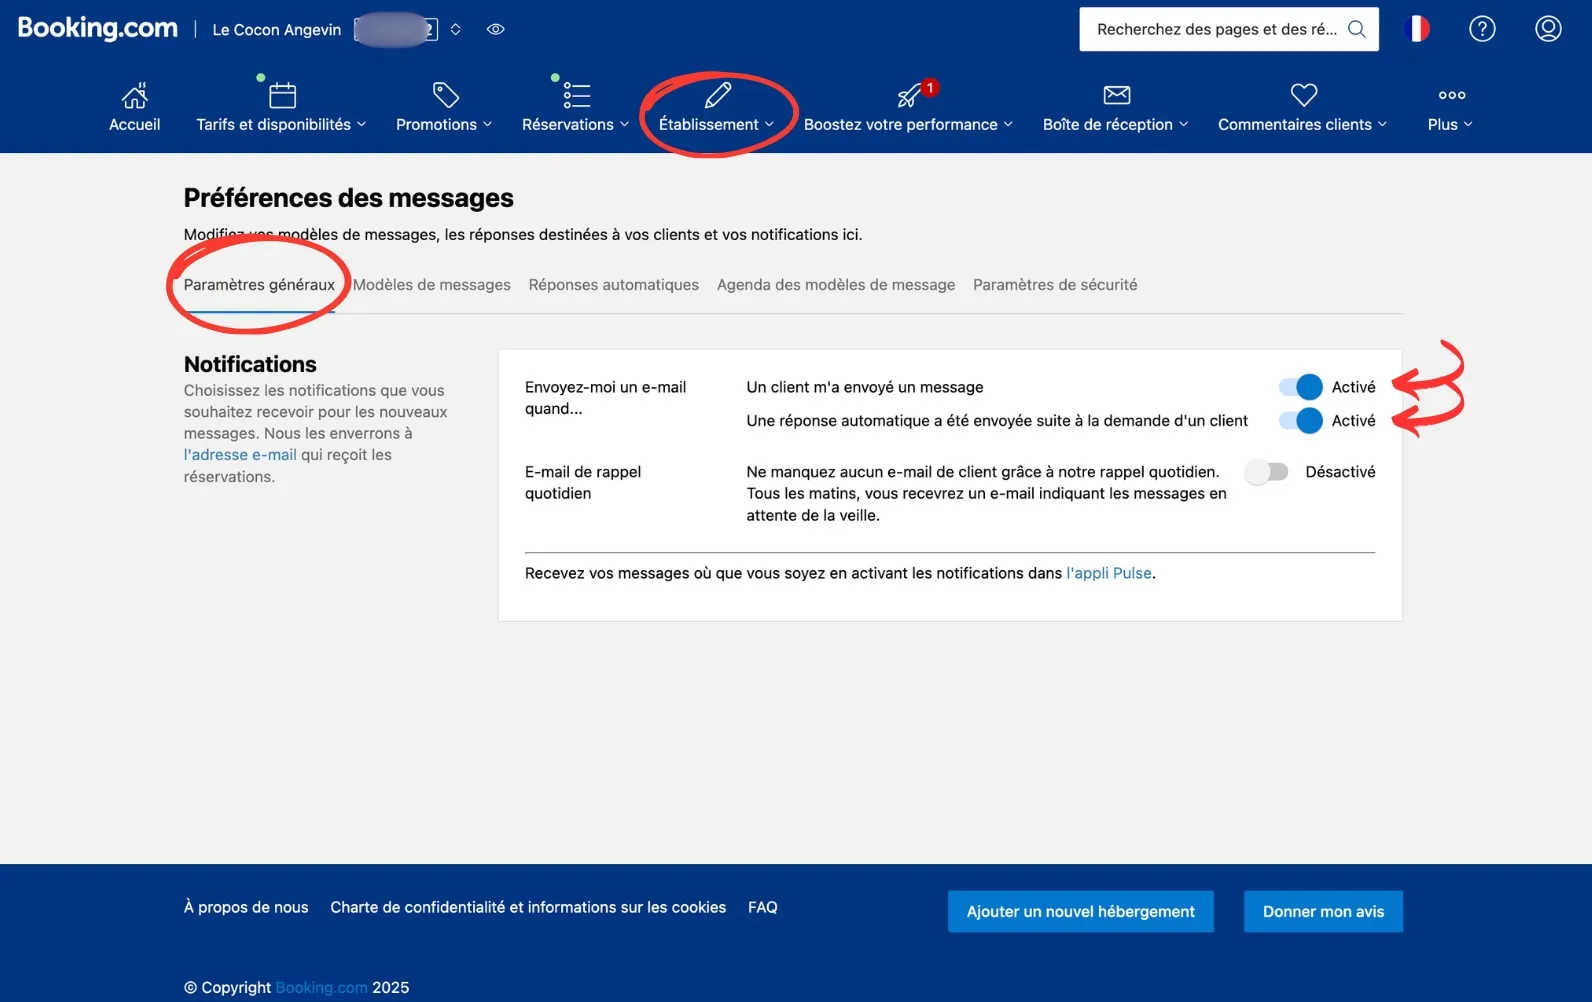Click the eye icon next to property name
Screen dimensions: 1592x1002
point(495,29)
